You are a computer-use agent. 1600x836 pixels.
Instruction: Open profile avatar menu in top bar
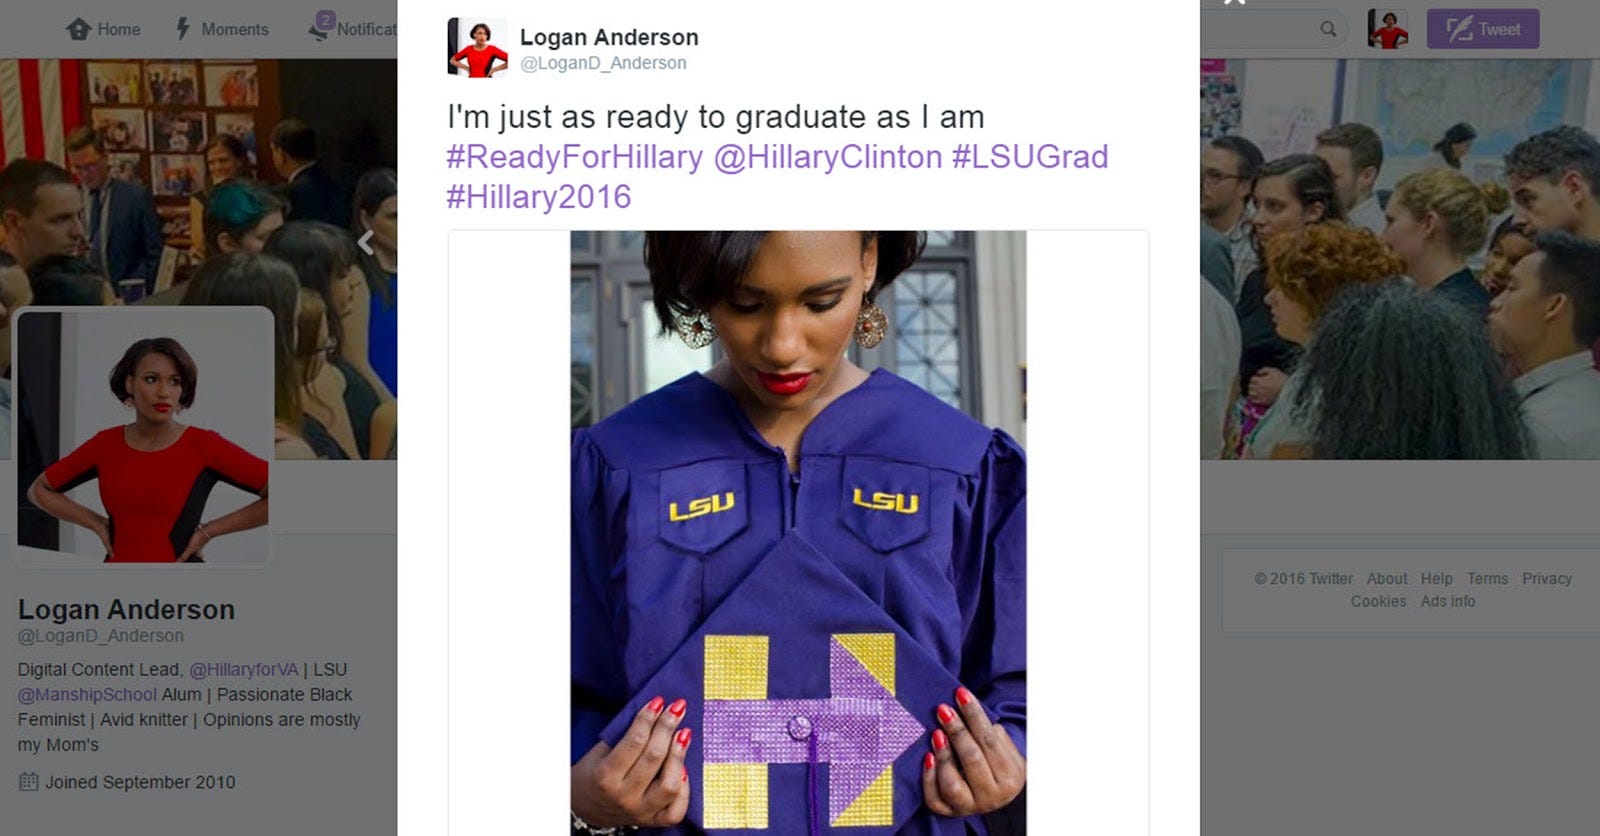pyautogui.click(x=1388, y=29)
